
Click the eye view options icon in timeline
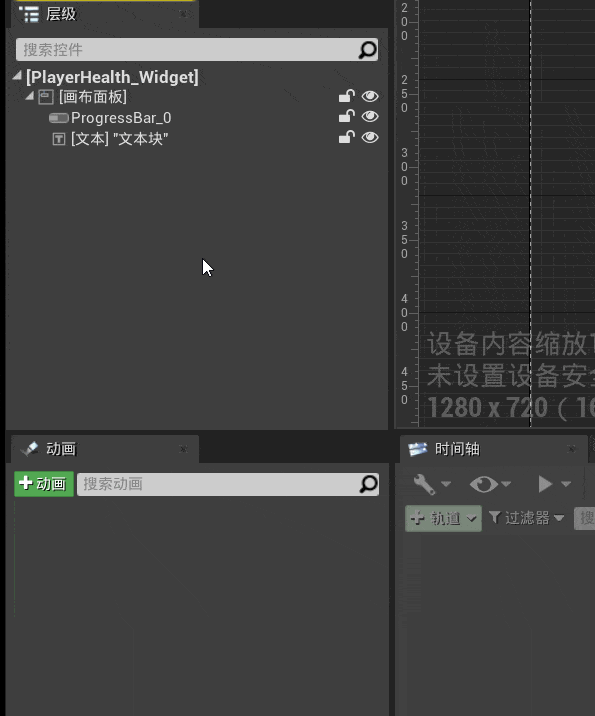pyautogui.click(x=484, y=484)
